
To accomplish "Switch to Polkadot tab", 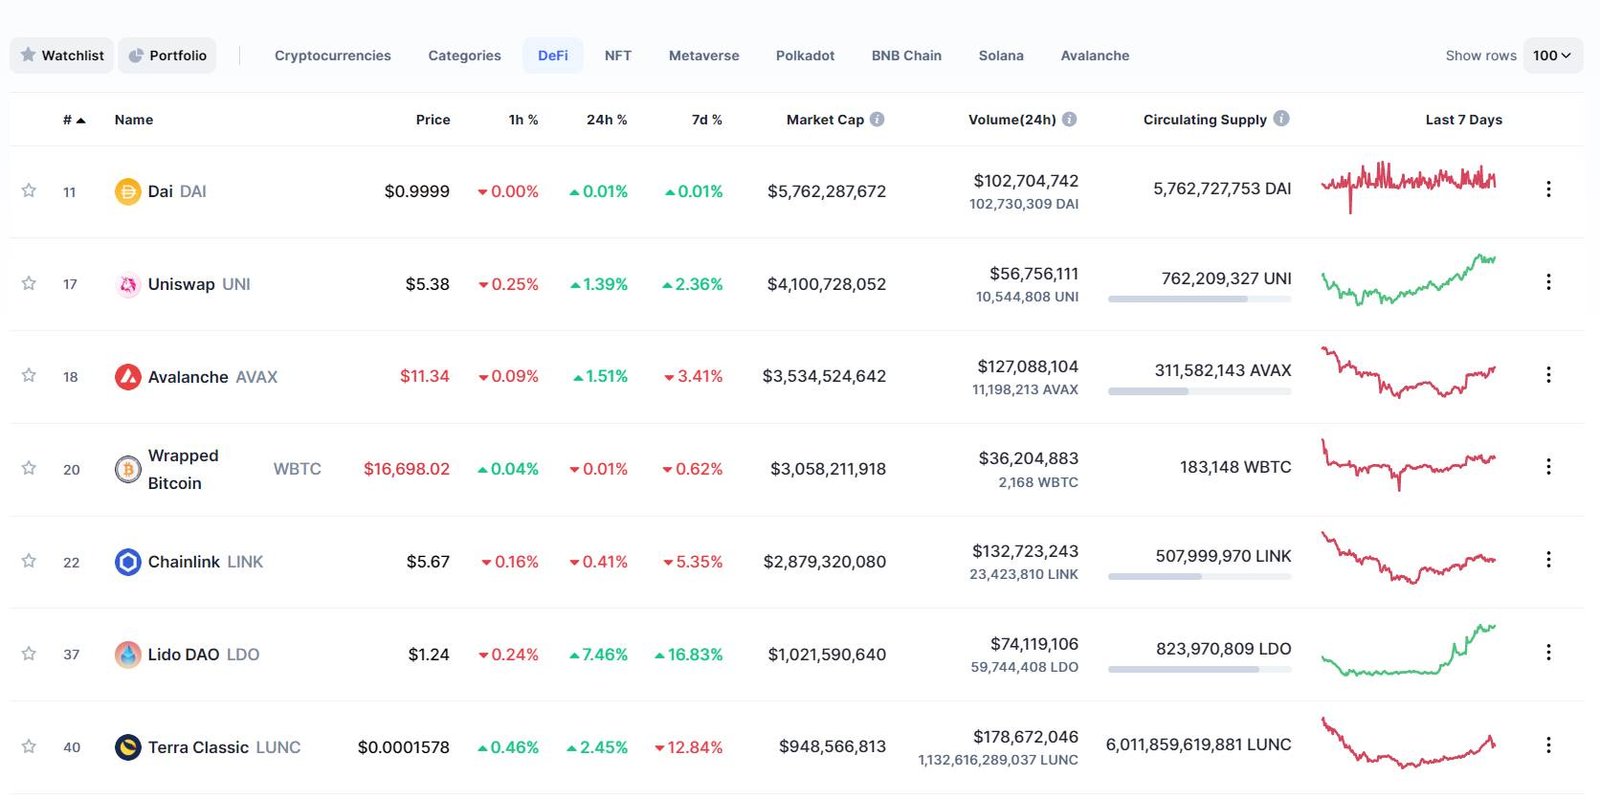I will [805, 56].
